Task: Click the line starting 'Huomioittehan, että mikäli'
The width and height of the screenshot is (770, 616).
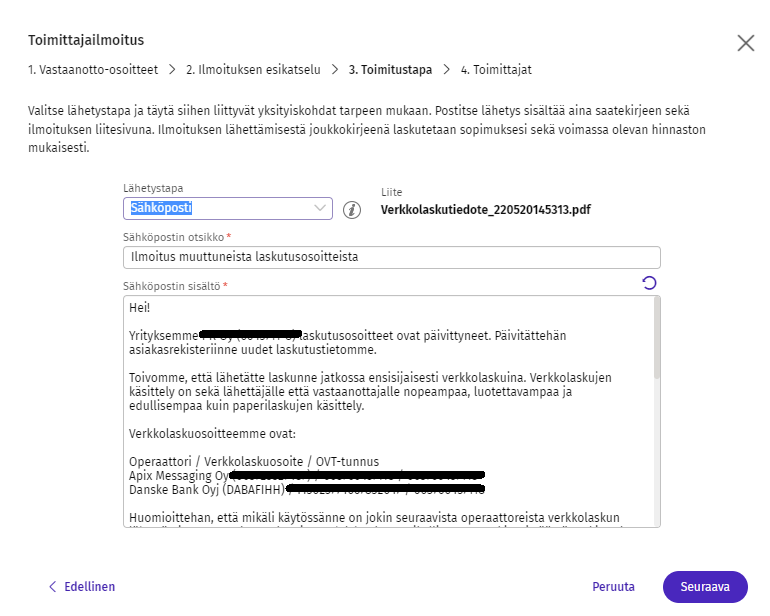Action: tap(374, 518)
